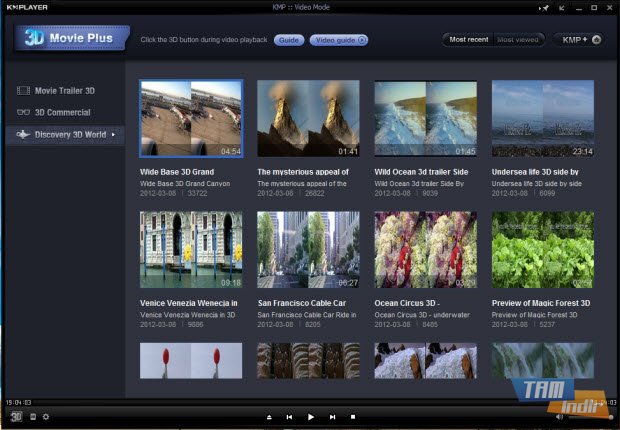Click the KMP+ home button

[x=578, y=40]
